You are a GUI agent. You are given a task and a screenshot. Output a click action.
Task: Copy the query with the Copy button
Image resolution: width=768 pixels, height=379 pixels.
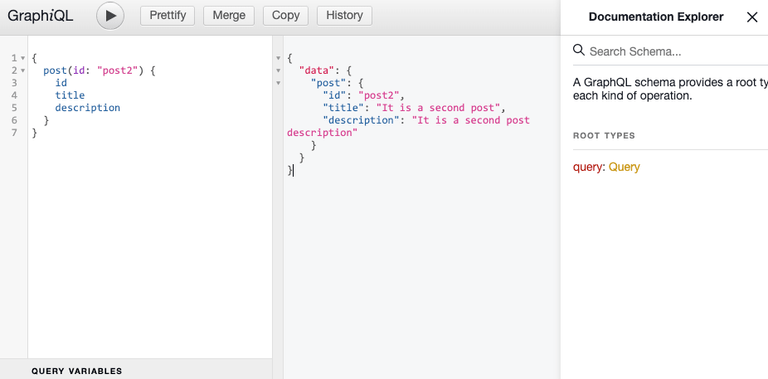[286, 16]
